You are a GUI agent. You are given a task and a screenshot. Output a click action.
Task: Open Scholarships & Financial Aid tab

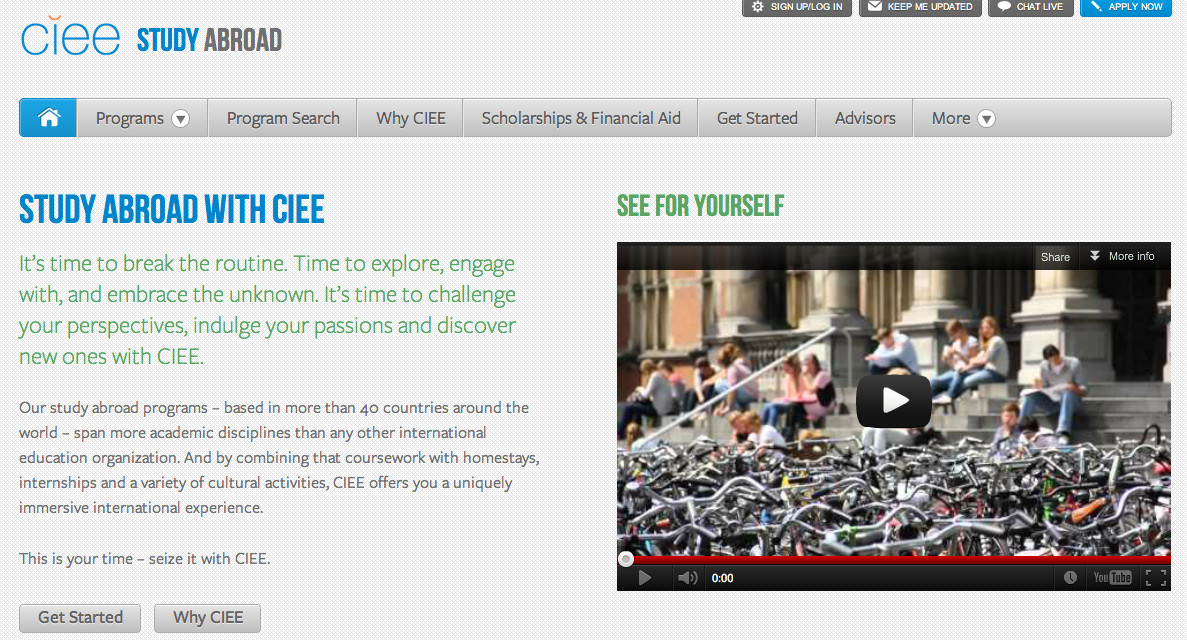click(x=581, y=118)
